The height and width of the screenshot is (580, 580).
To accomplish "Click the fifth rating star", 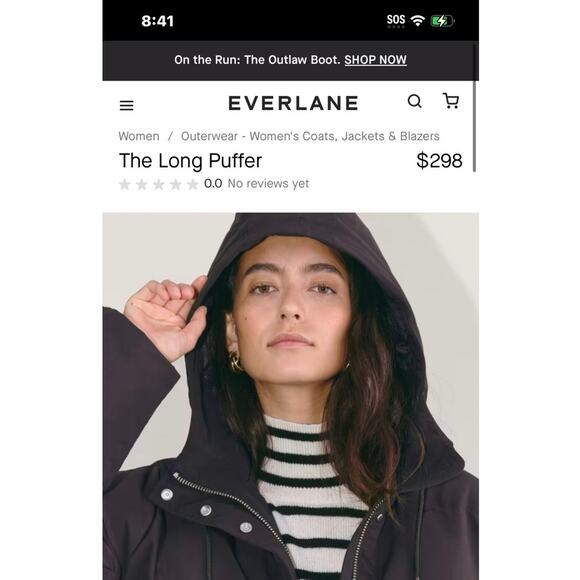I will click(193, 184).
